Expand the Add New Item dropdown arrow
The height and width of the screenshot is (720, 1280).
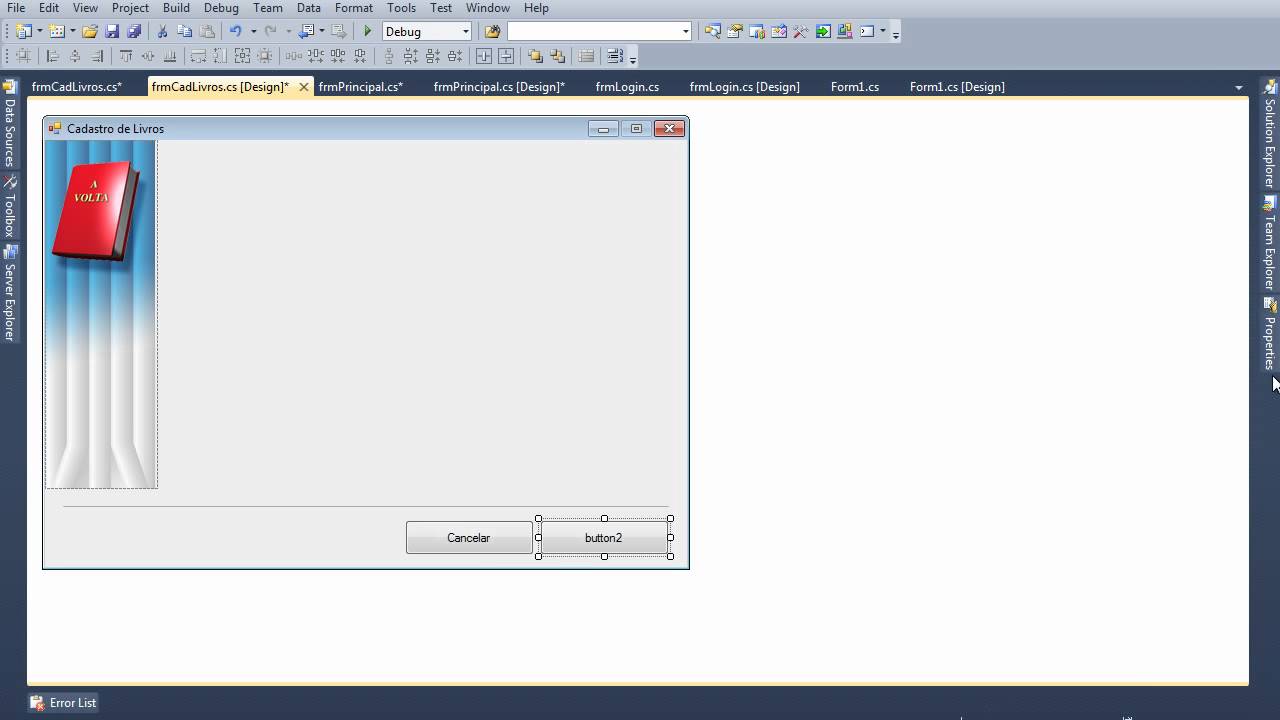click(x=72, y=31)
